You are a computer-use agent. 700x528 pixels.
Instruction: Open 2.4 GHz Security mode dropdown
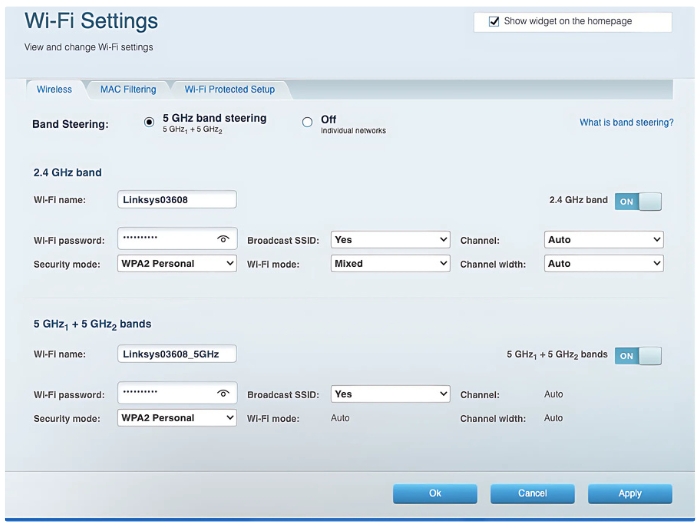[177, 263]
